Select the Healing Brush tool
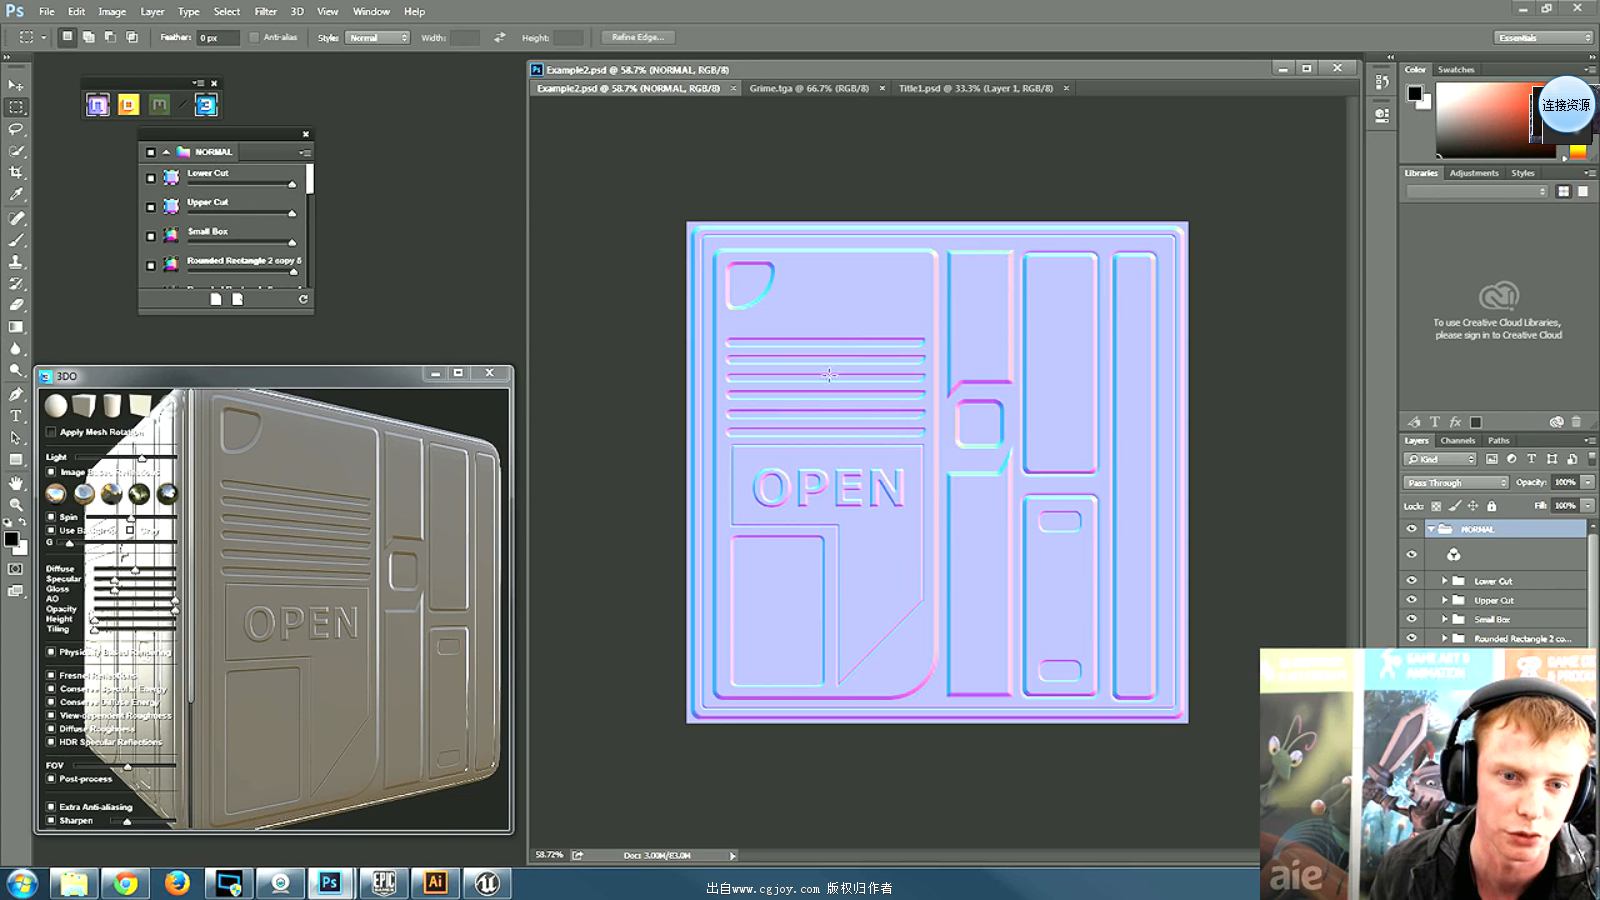 [16, 218]
